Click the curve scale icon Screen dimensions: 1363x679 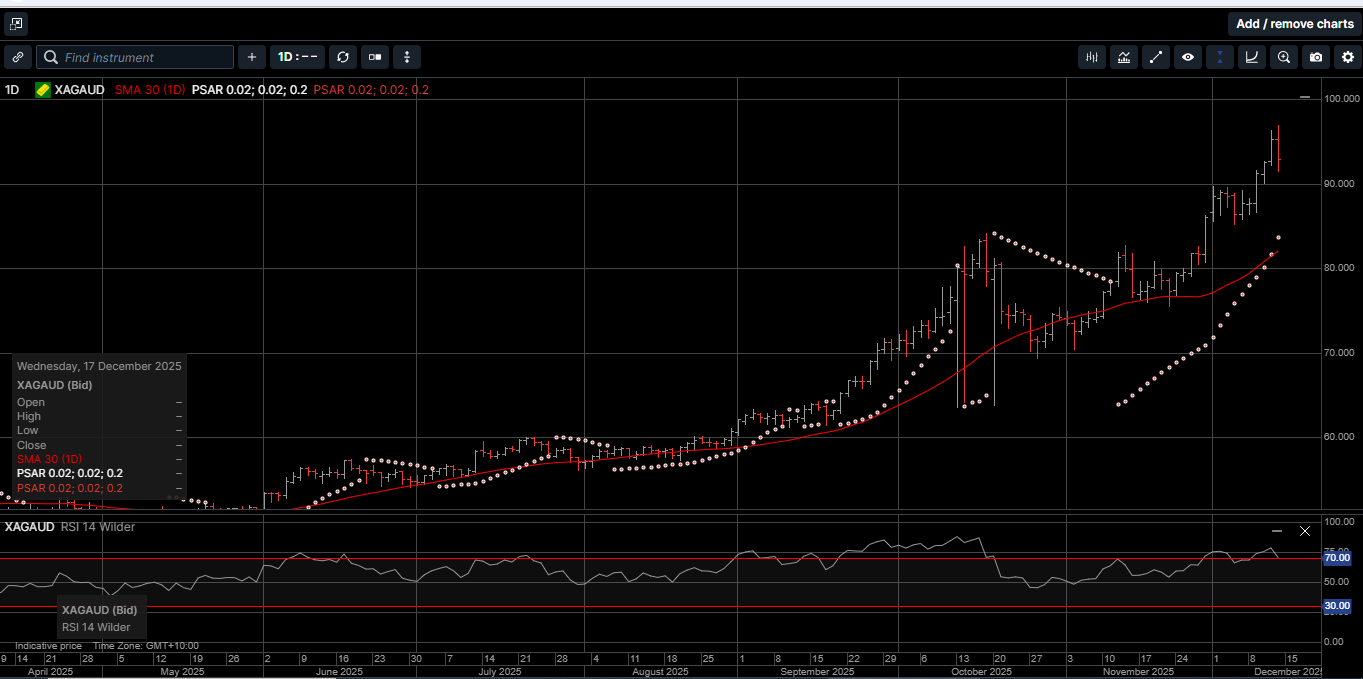[1251, 57]
